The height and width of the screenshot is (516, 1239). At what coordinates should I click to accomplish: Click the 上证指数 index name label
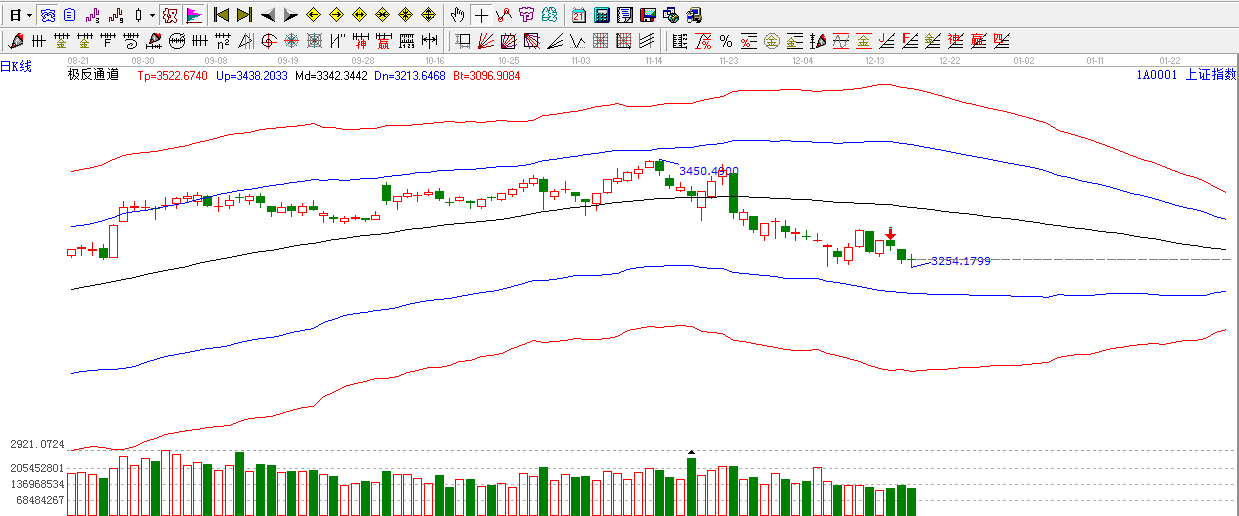[x=1210, y=74]
